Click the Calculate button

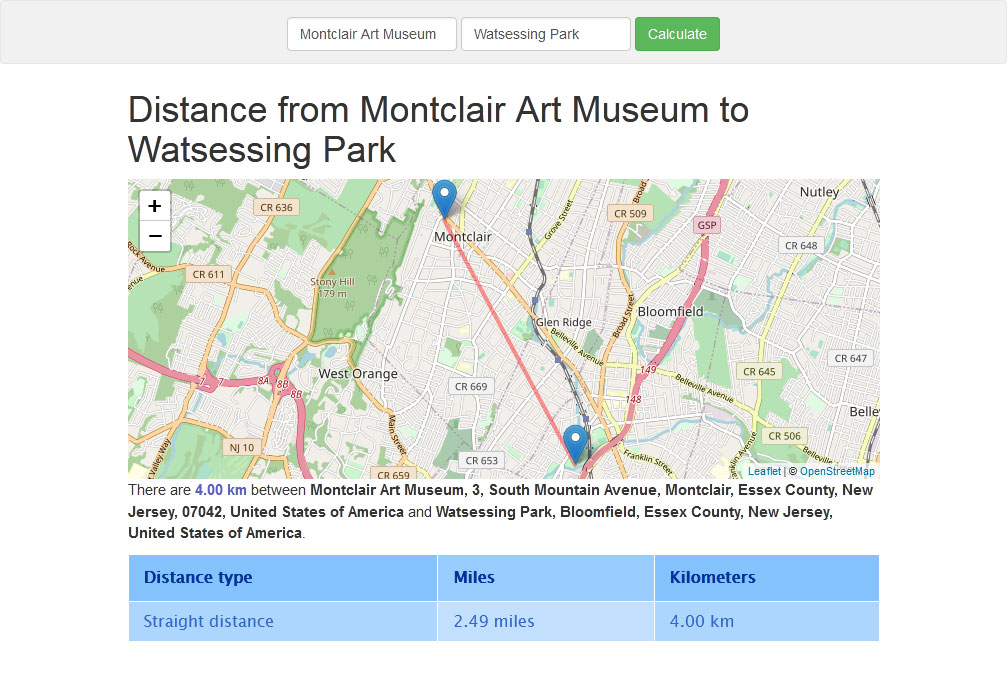(677, 34)
